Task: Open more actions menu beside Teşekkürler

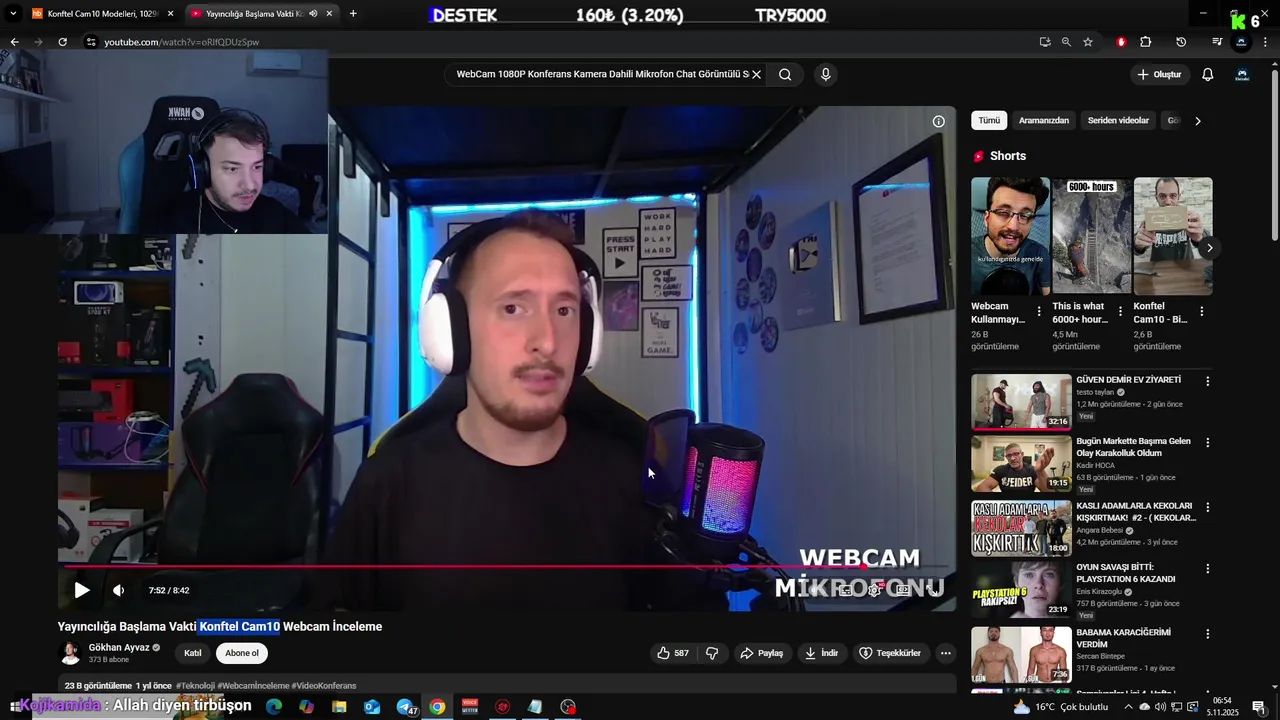Action: [x=945, y=653]
